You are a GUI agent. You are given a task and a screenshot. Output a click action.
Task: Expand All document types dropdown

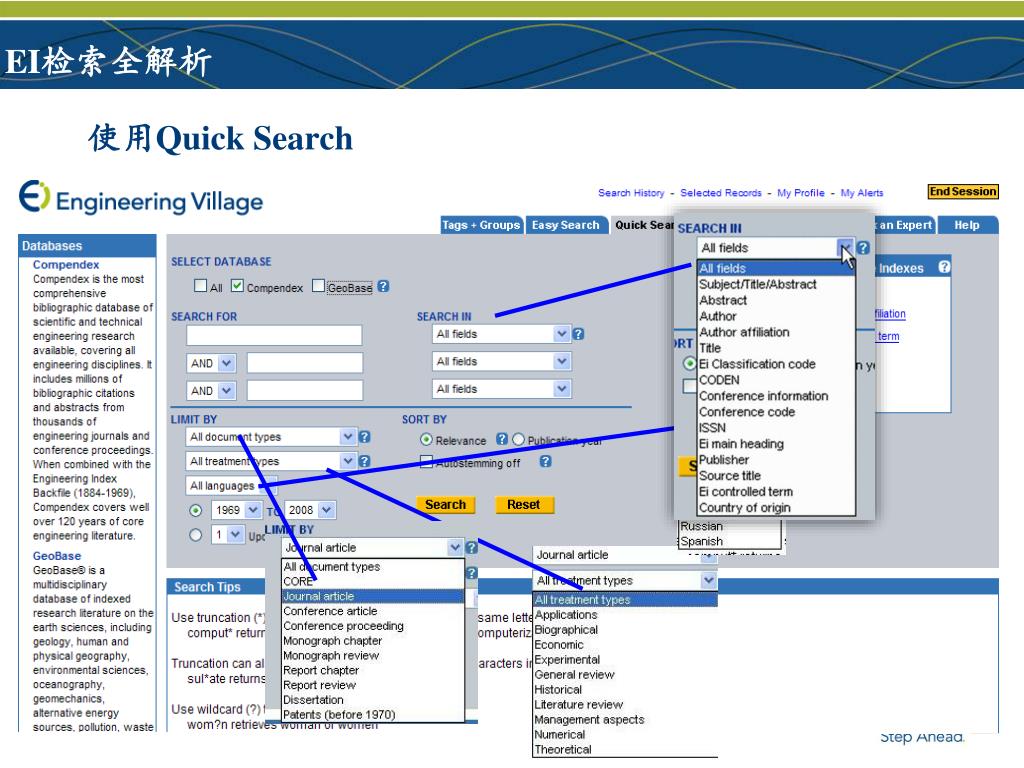(x=271, y=436)
